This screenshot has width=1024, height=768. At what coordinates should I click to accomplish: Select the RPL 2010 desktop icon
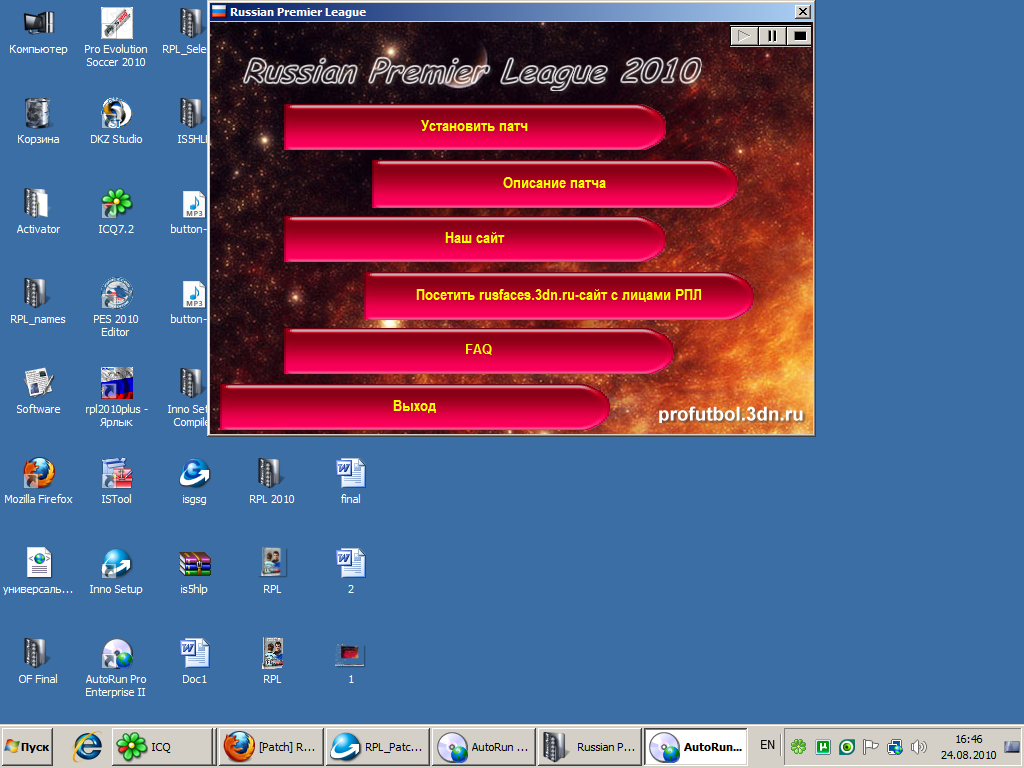coord(272,482)
